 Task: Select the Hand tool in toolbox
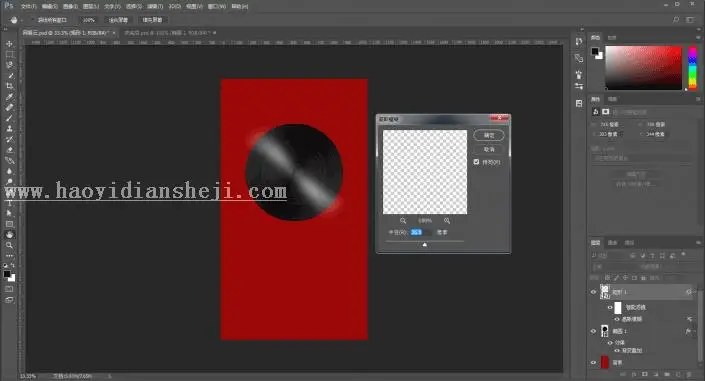(x=9, y=234)
